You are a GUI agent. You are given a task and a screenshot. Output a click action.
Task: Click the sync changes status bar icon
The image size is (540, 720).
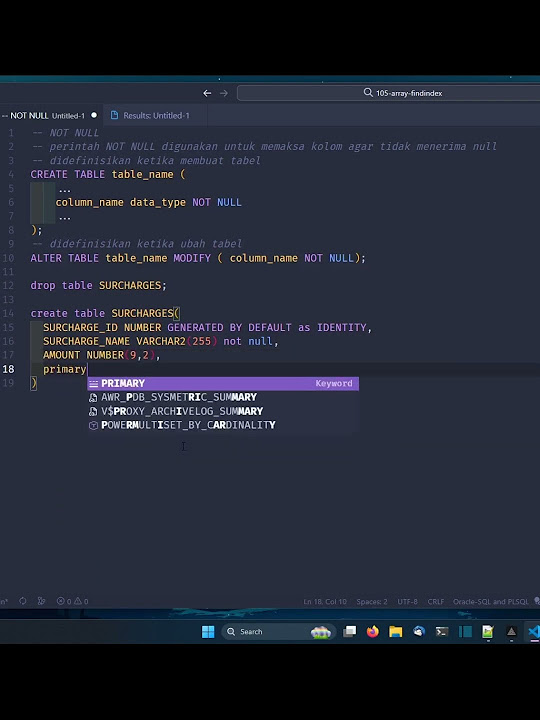pyautogui.click(x=22, y=601)
